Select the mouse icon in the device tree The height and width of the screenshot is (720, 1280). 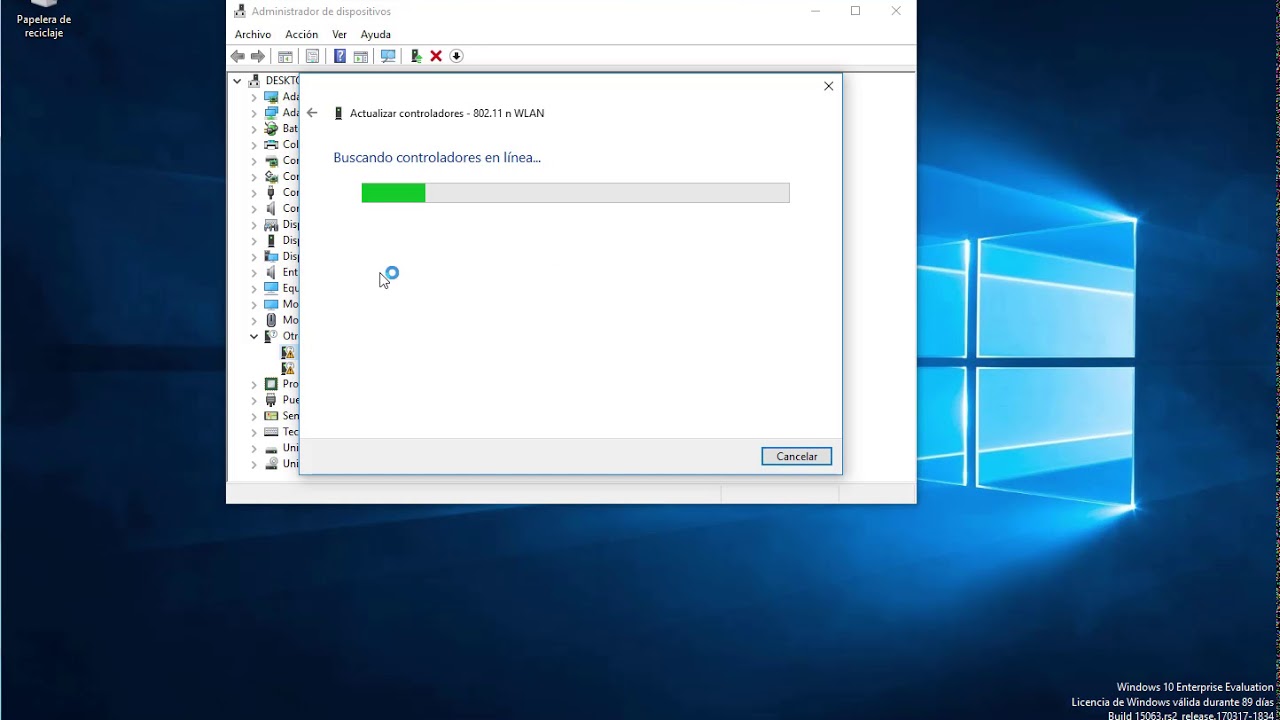[x=271, y=320]
